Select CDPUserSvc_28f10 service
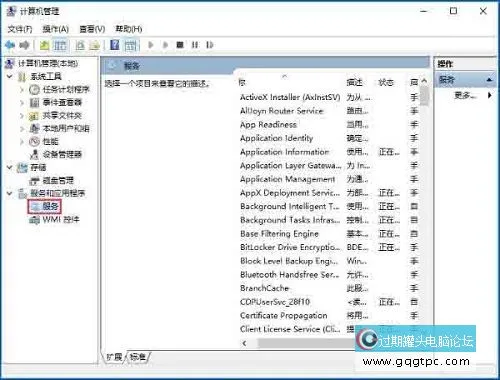This screenshot has width=500, height=380. [275, 302]
